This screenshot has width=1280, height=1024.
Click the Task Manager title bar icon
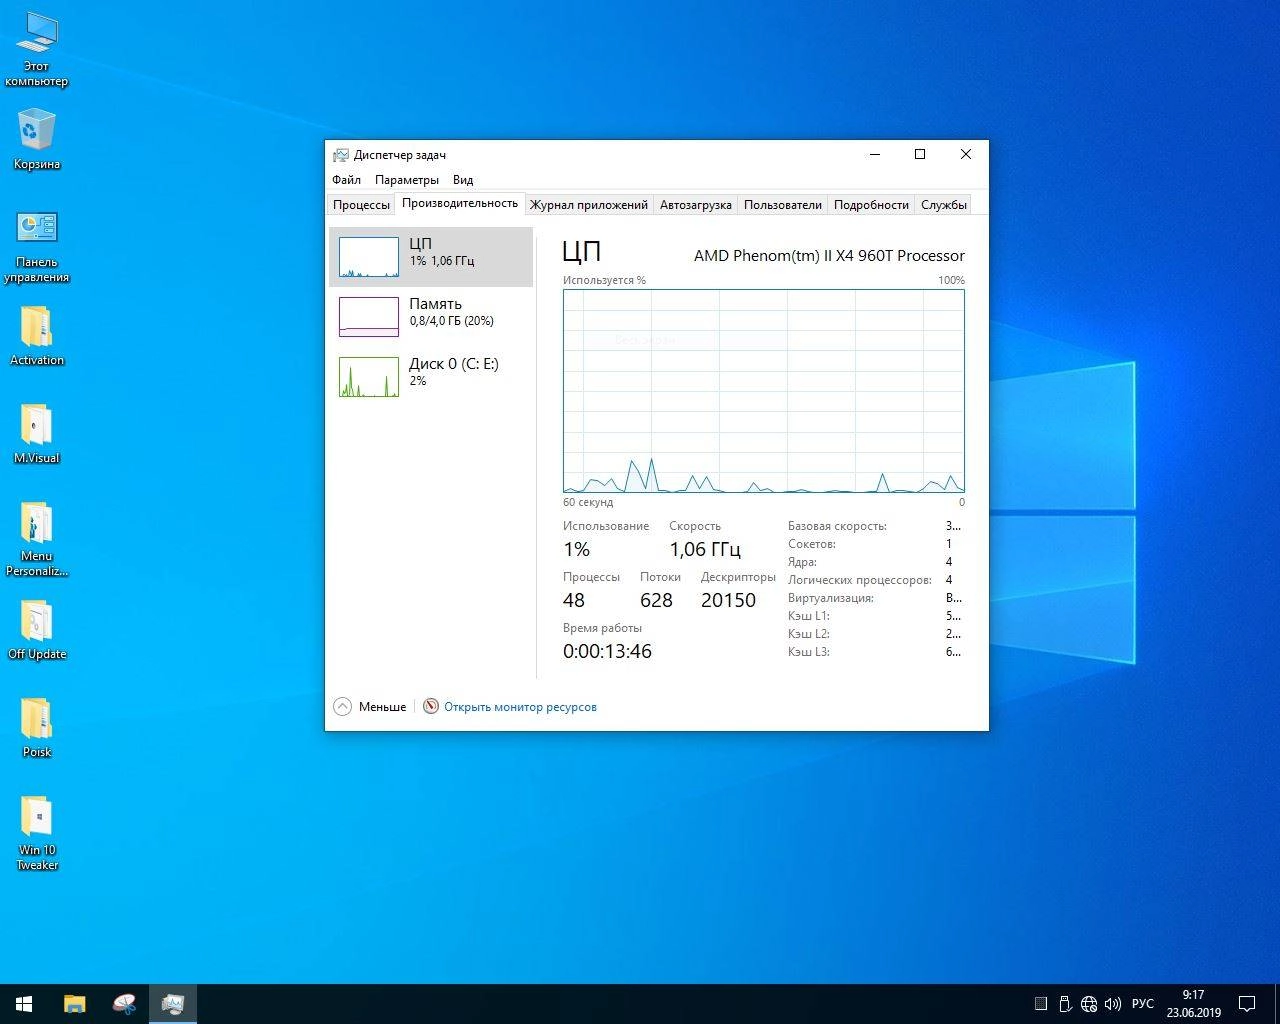341,155
